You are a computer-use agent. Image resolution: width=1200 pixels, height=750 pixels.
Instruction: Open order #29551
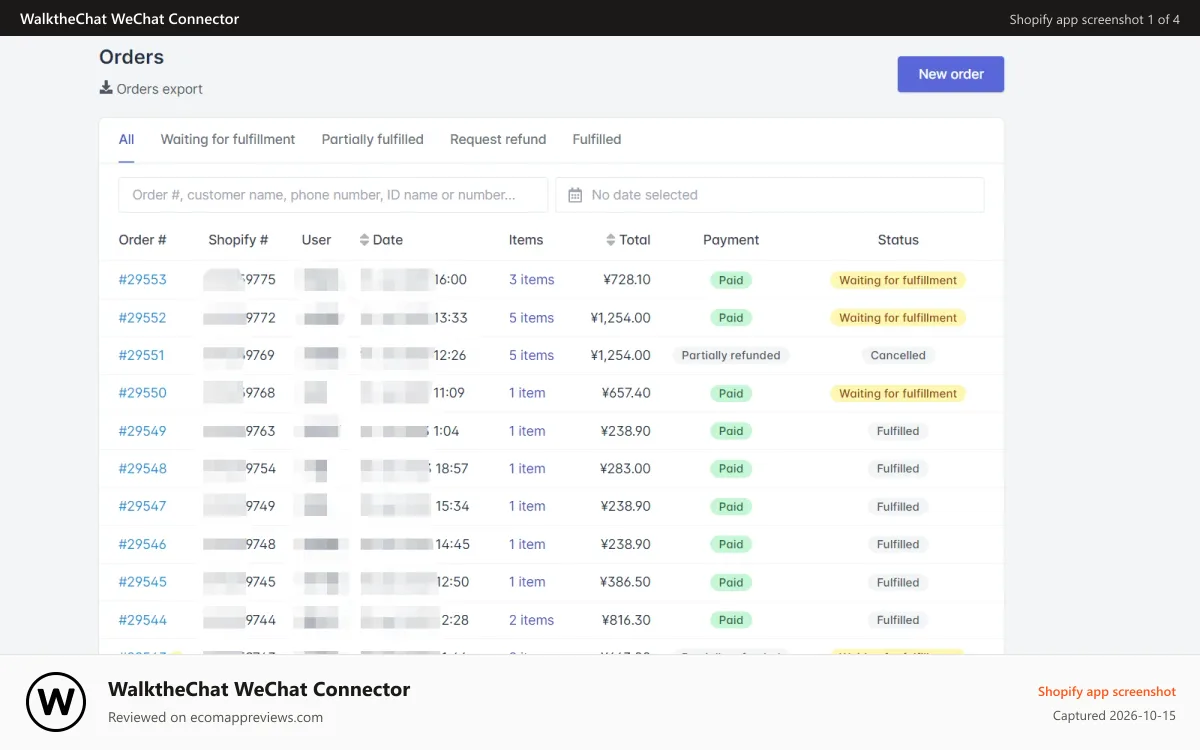(142, 355)
